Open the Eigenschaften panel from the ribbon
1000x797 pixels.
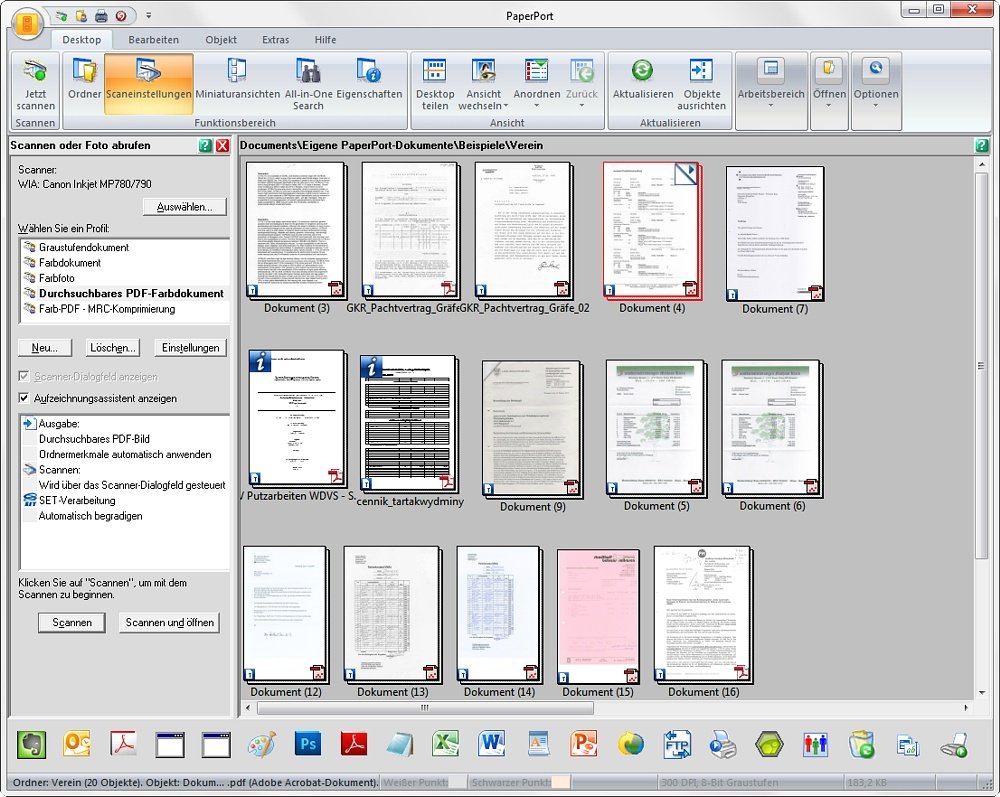[369, 79]
